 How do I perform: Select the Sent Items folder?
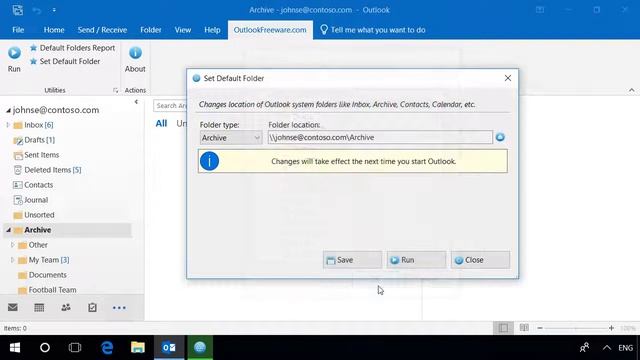coord(42,155)
